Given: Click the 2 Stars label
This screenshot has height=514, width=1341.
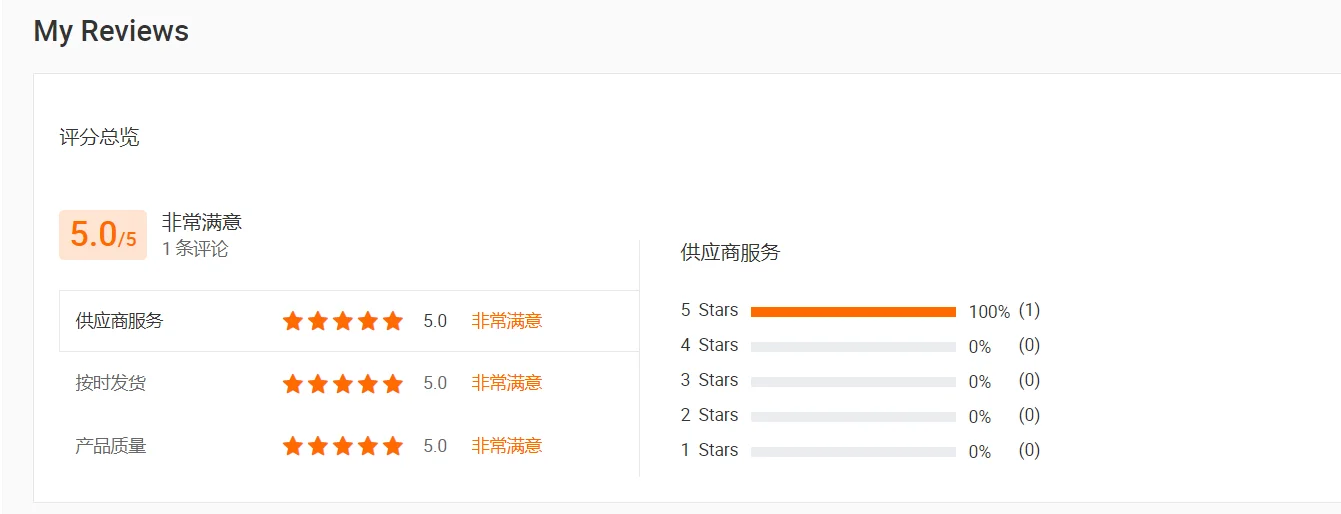Looking at the screenshot, I should [709, 415].
